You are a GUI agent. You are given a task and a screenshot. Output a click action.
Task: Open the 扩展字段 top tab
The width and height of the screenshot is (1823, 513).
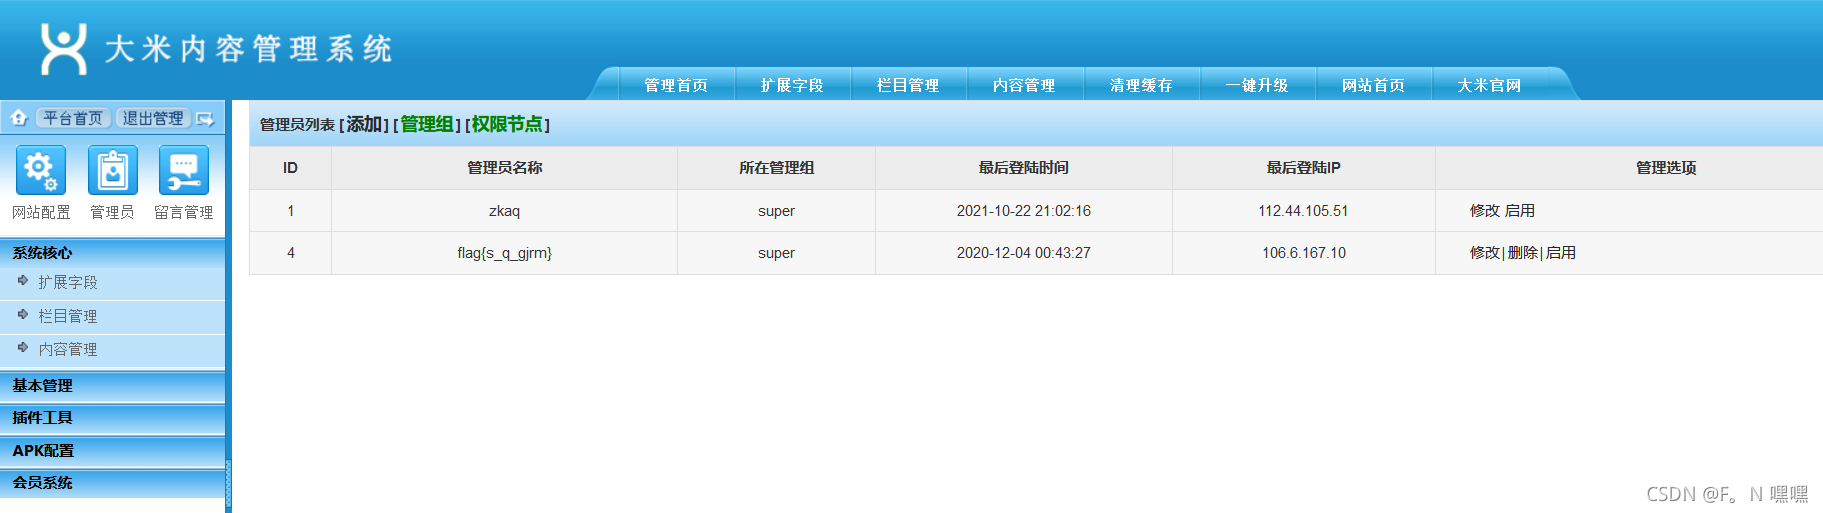[792, 85]
